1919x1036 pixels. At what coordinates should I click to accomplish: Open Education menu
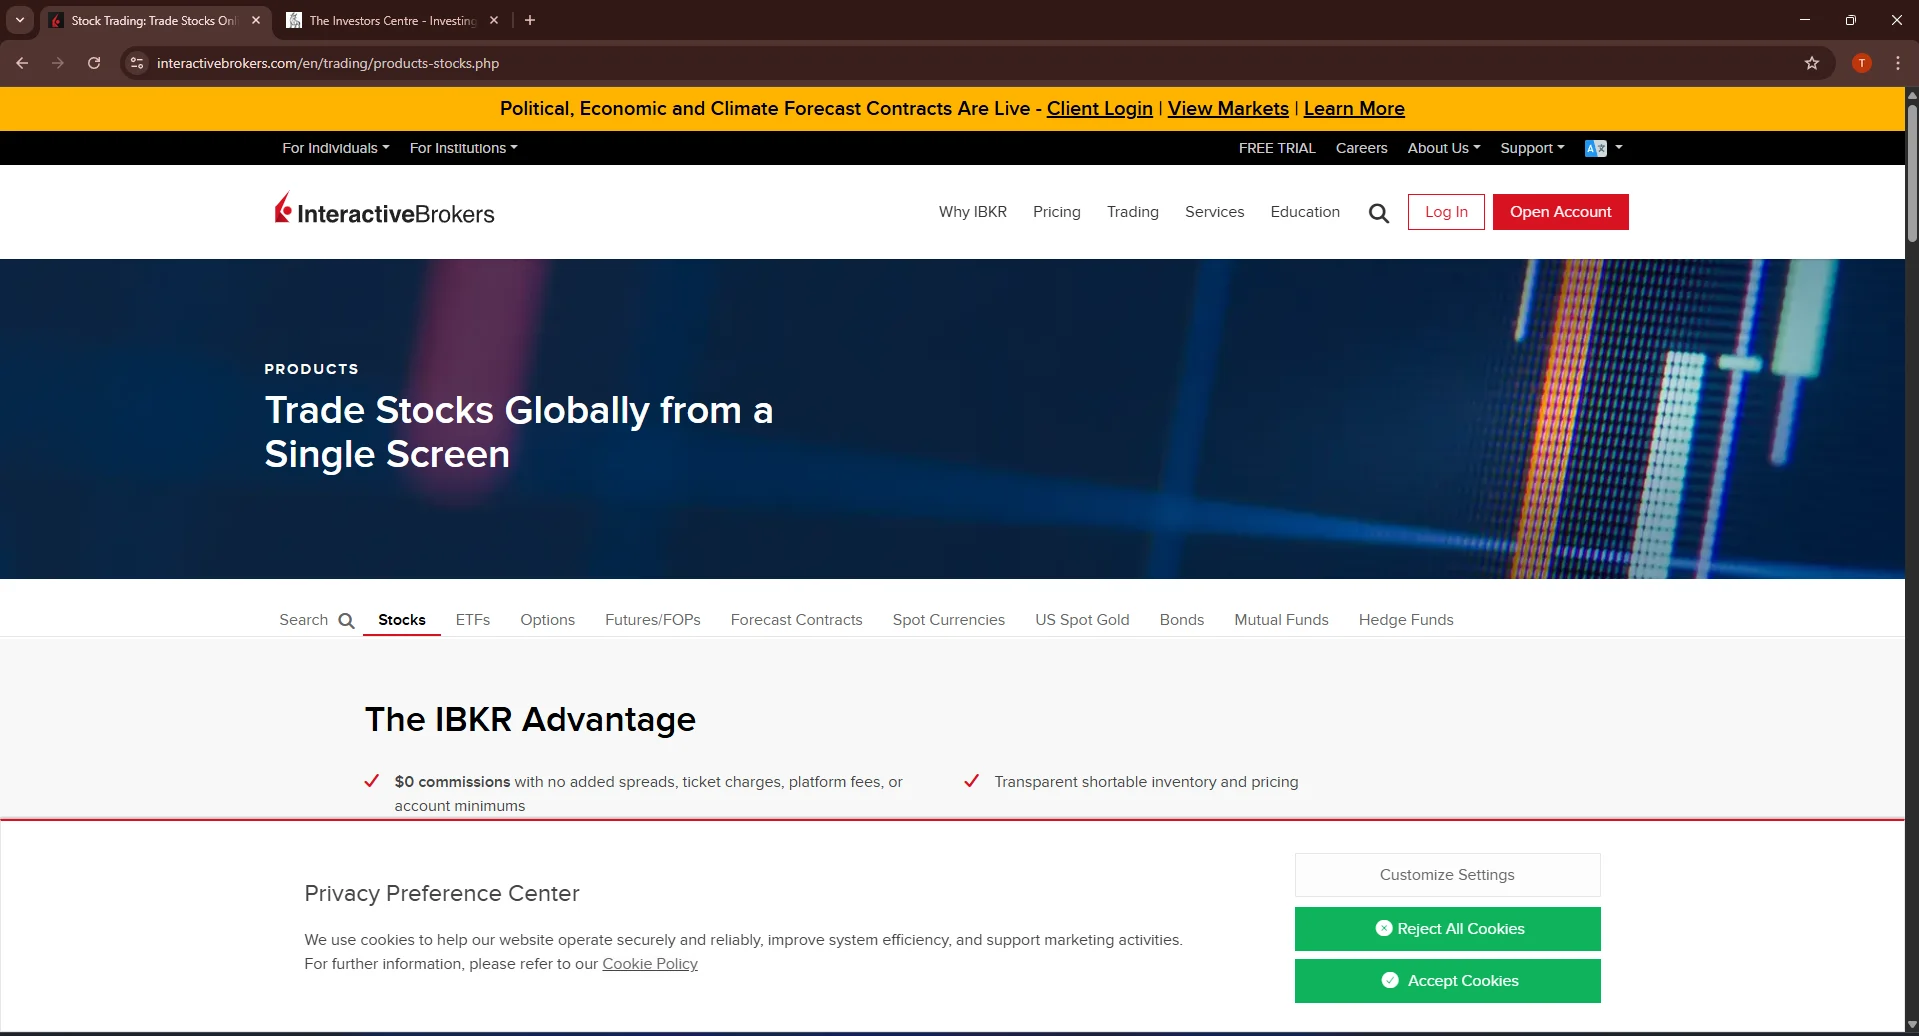click(x=1305, y=212)
